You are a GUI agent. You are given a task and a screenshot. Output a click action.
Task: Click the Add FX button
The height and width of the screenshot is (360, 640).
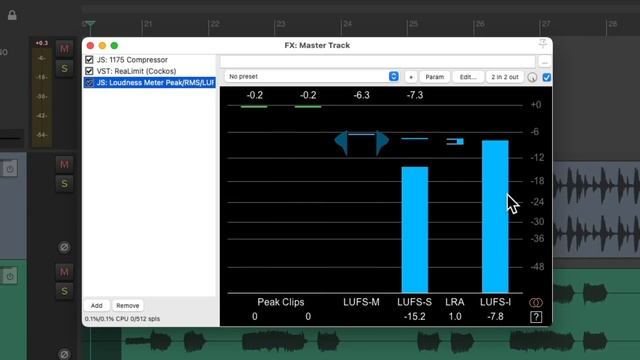point(96,305)
